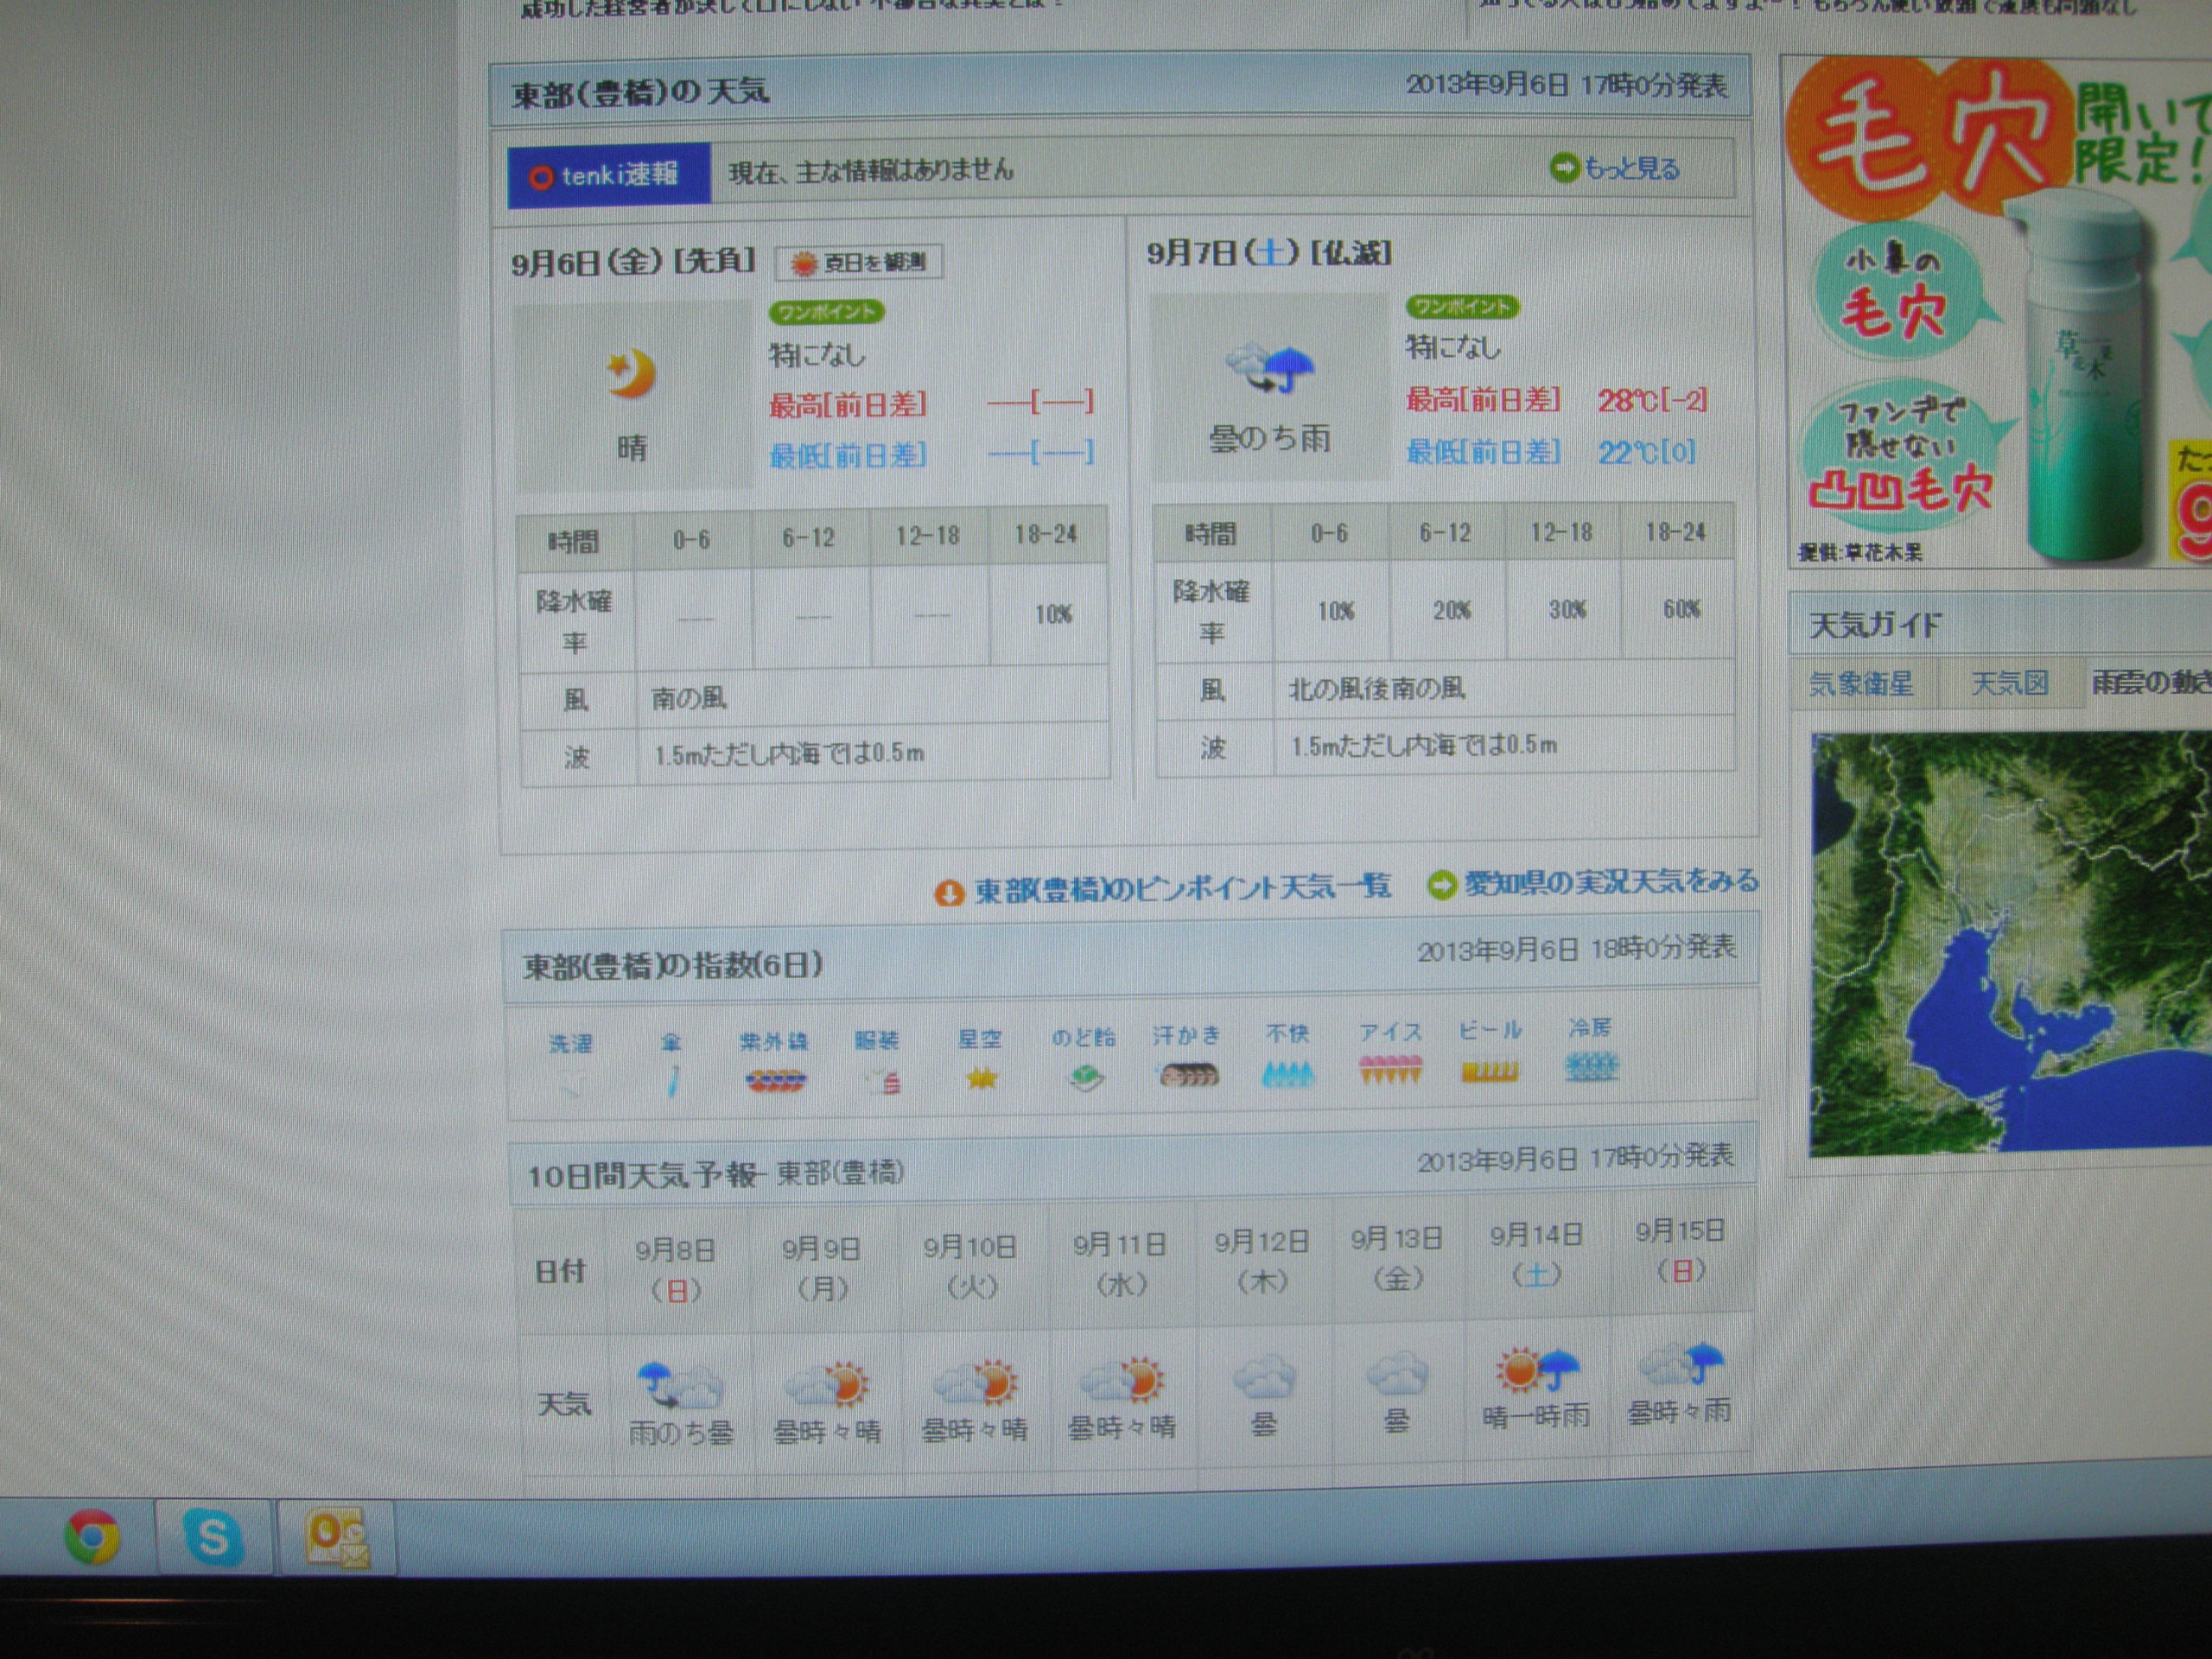Switch to the 気象衛星 tab

point(1860,685)
